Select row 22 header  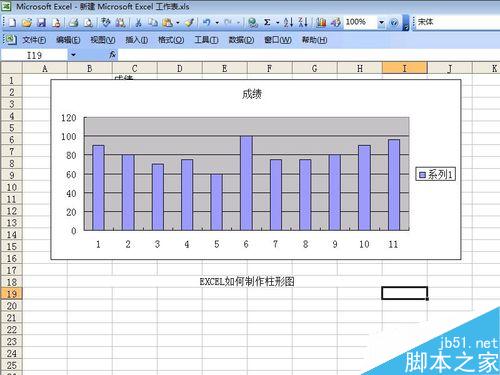[x=11, y=329]
